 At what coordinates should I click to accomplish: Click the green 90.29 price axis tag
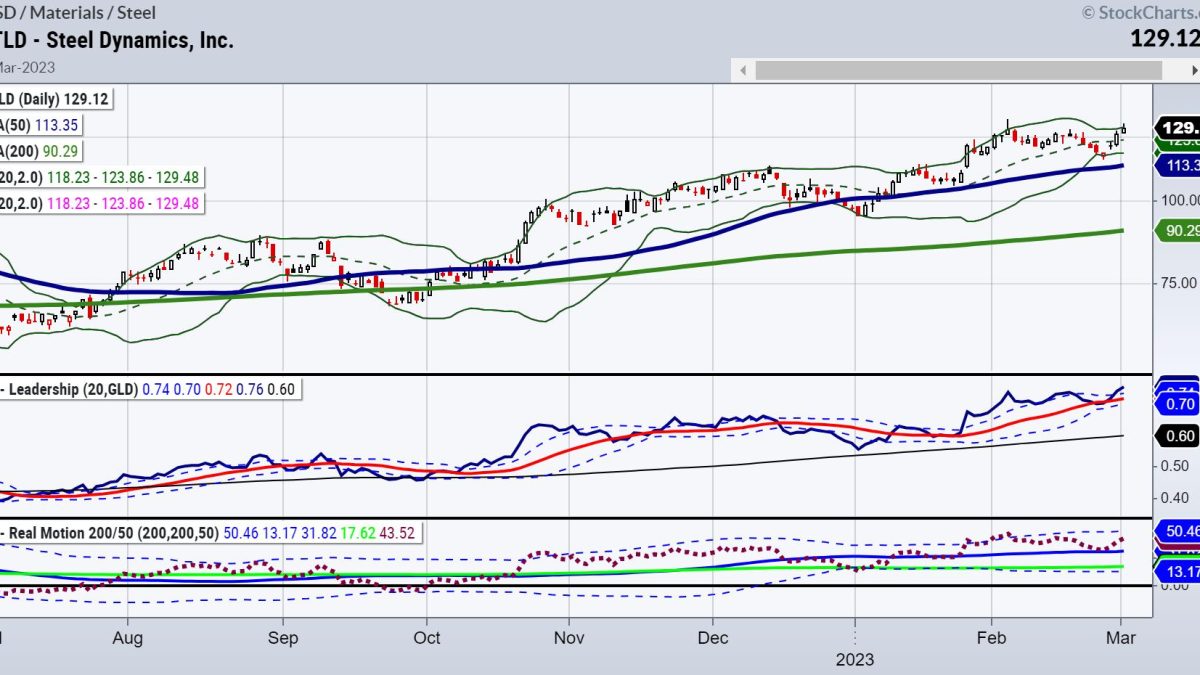coord(1178,231)
